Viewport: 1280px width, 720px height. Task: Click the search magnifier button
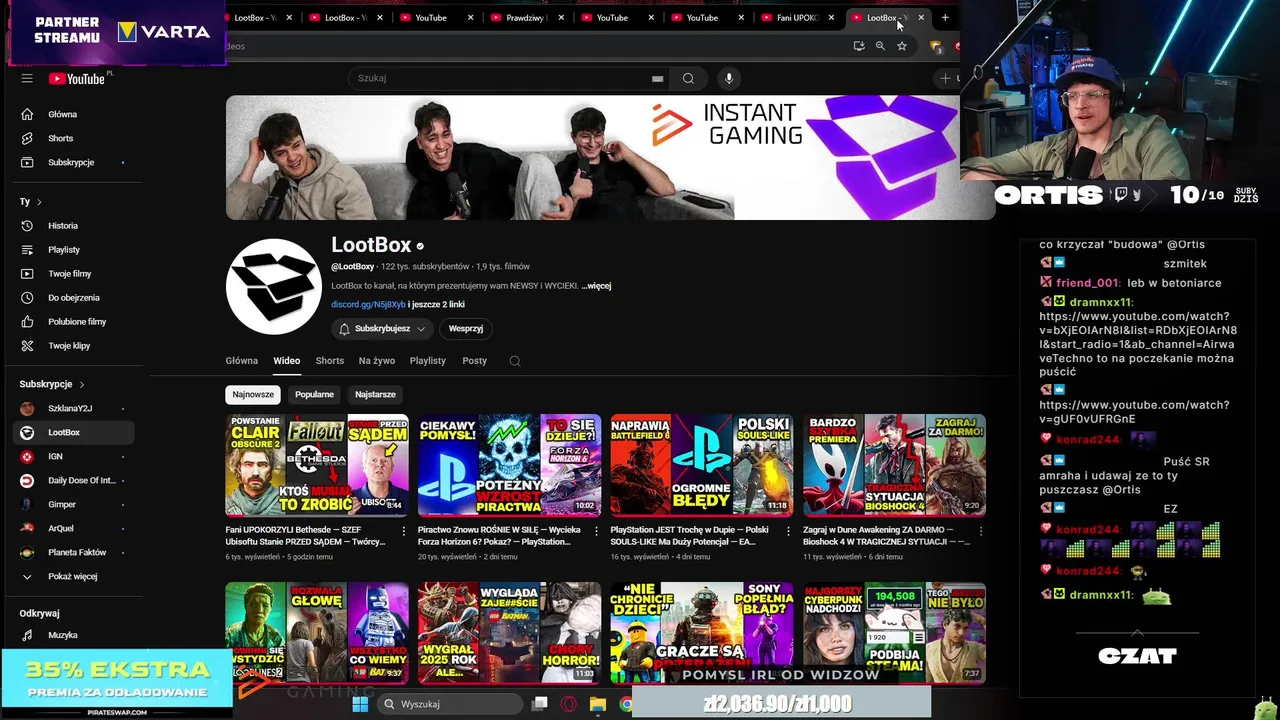click(688, 78)
